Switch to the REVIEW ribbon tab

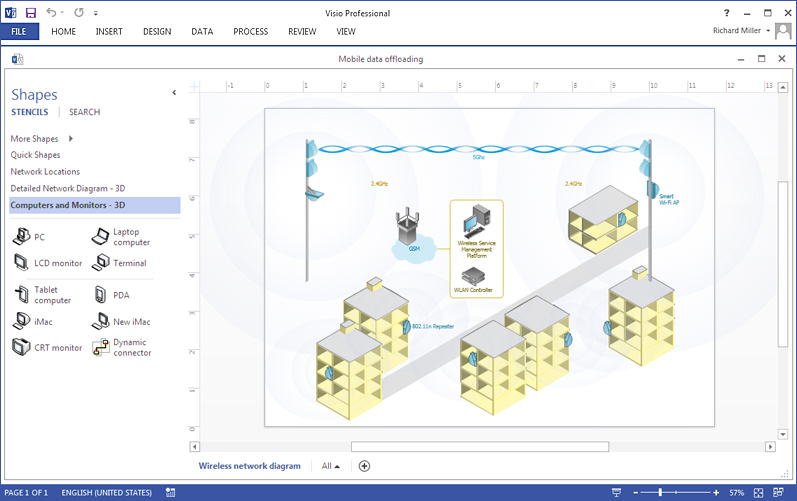coord(302,32)
